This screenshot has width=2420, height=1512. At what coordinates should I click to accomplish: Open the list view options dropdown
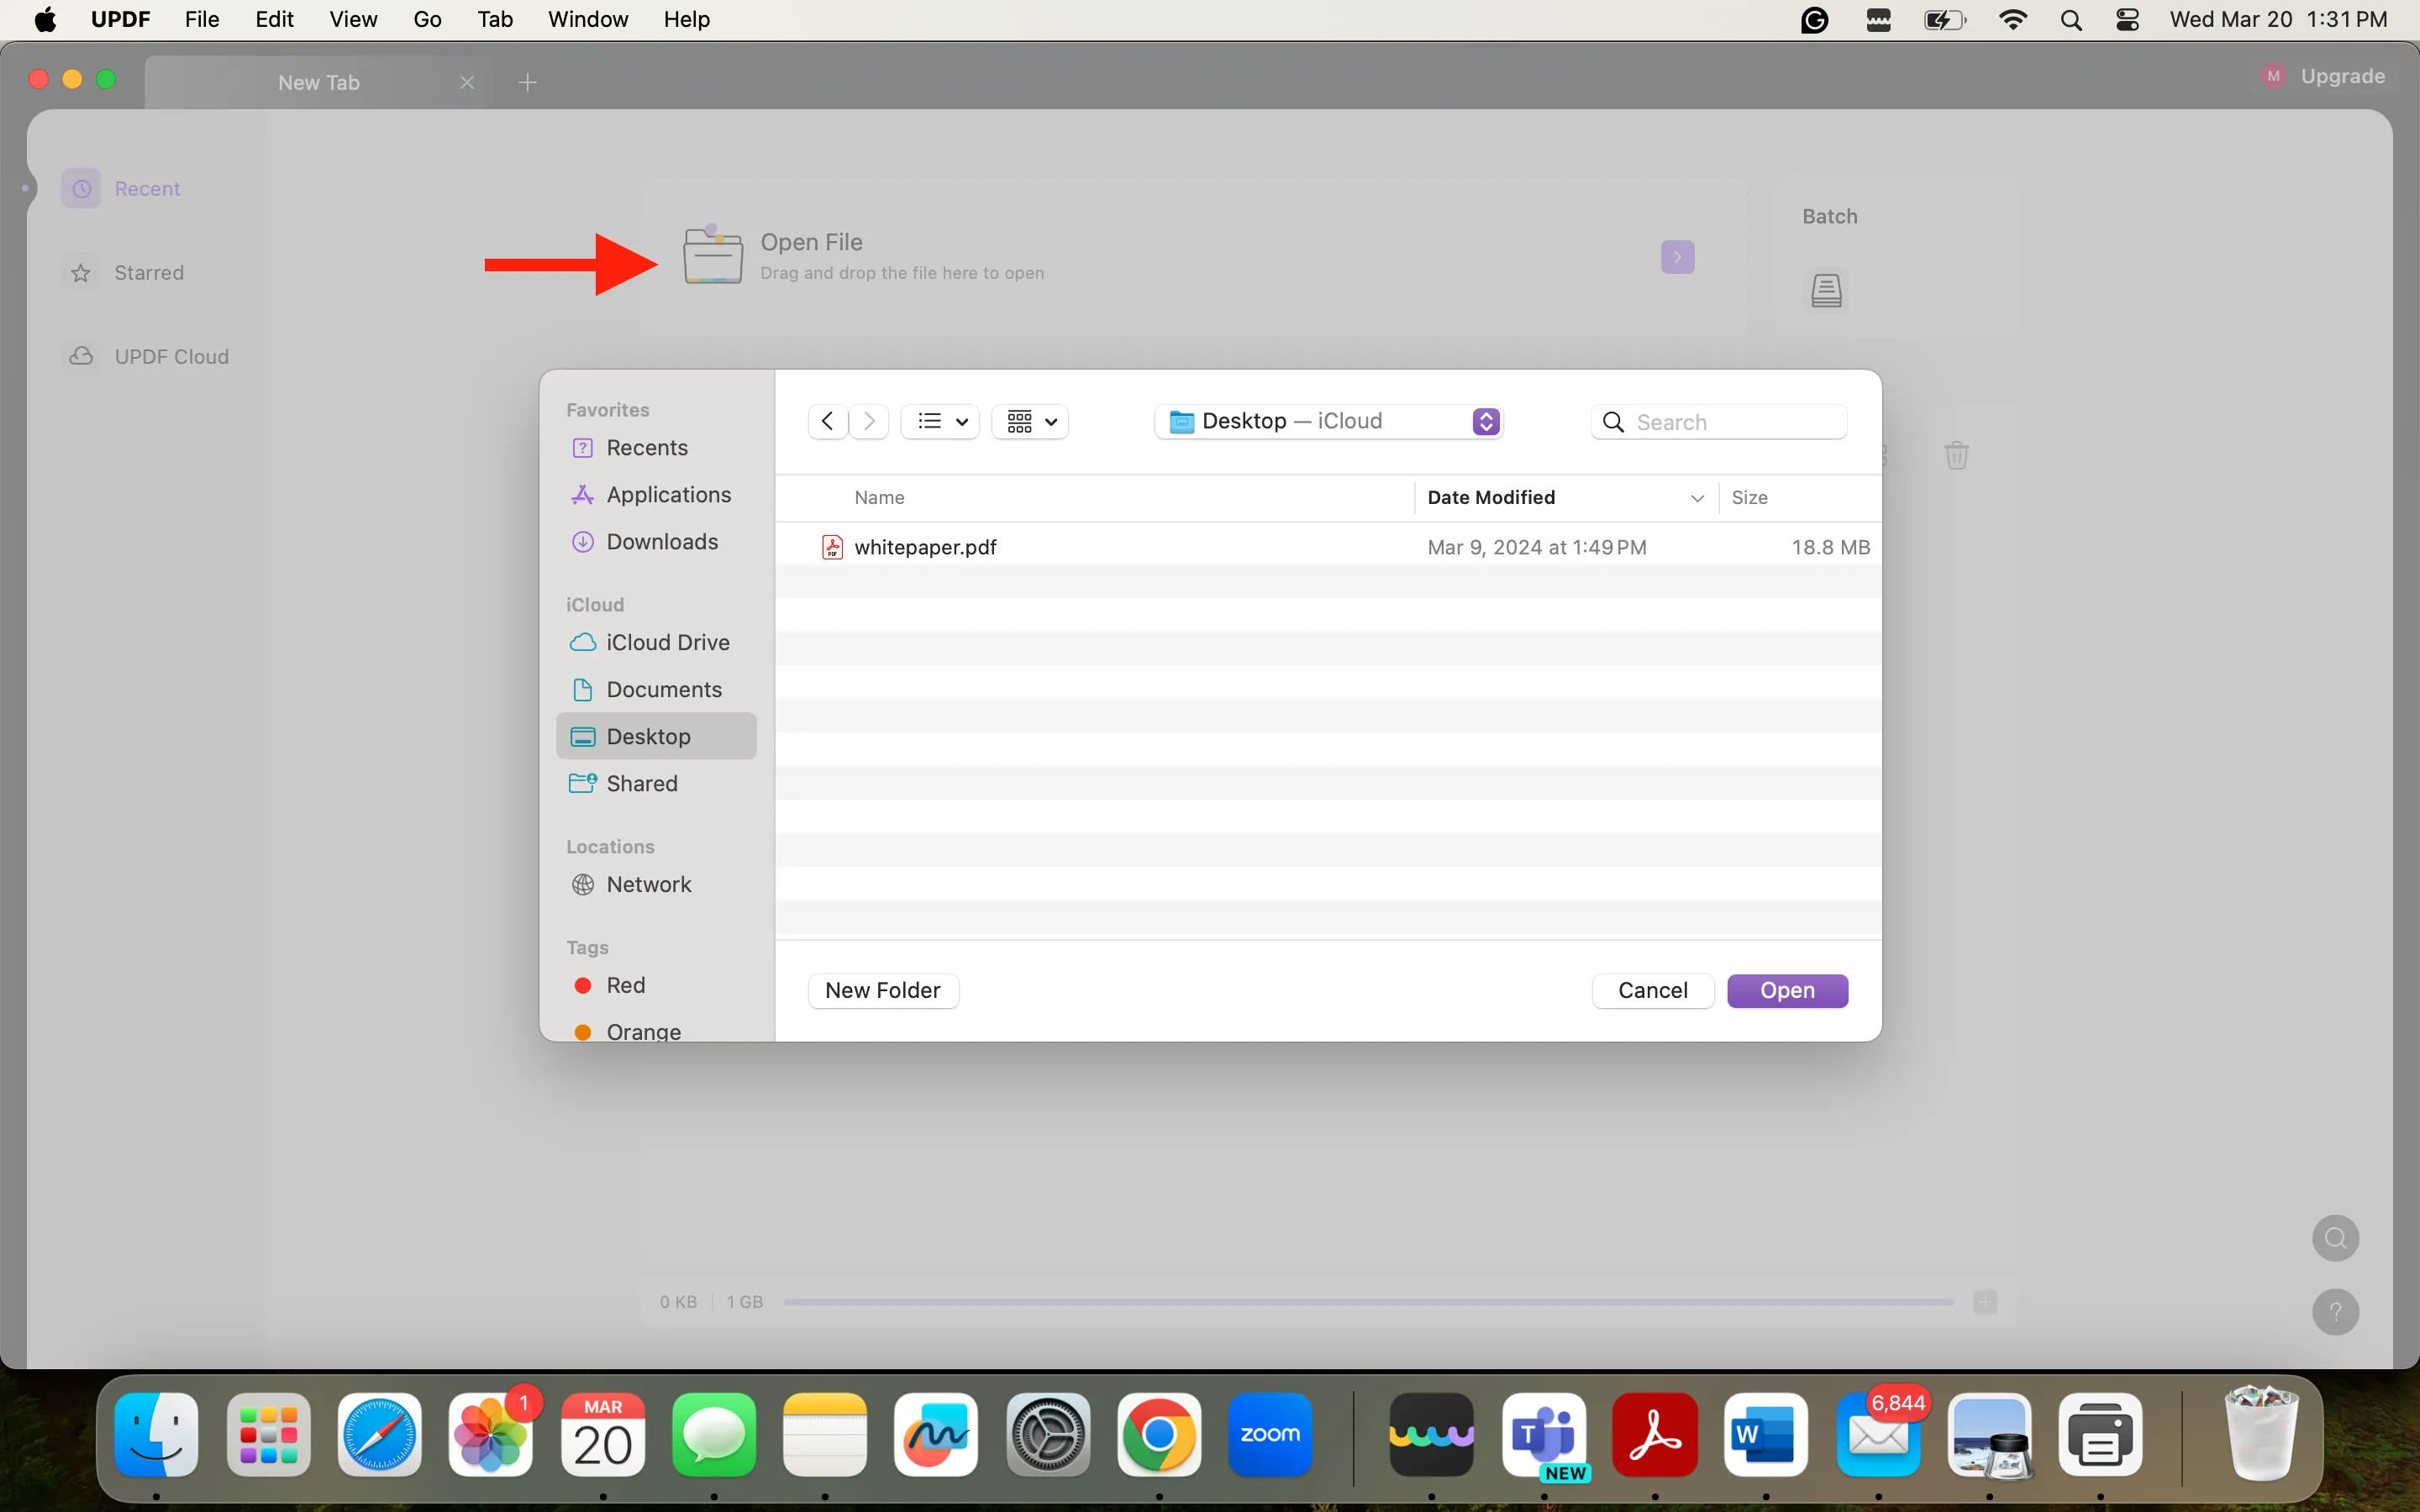941,421
